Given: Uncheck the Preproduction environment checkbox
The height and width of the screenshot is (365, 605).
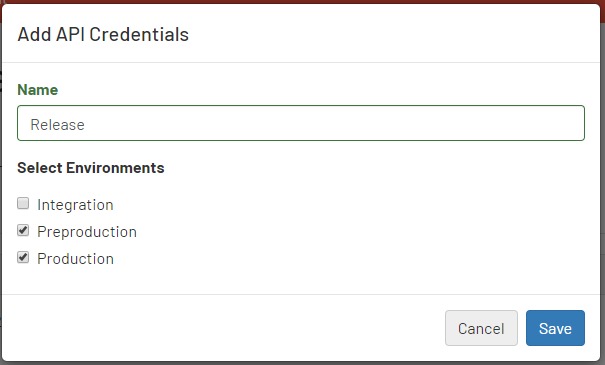Looking at the screenshot, I should coord(23,230).
